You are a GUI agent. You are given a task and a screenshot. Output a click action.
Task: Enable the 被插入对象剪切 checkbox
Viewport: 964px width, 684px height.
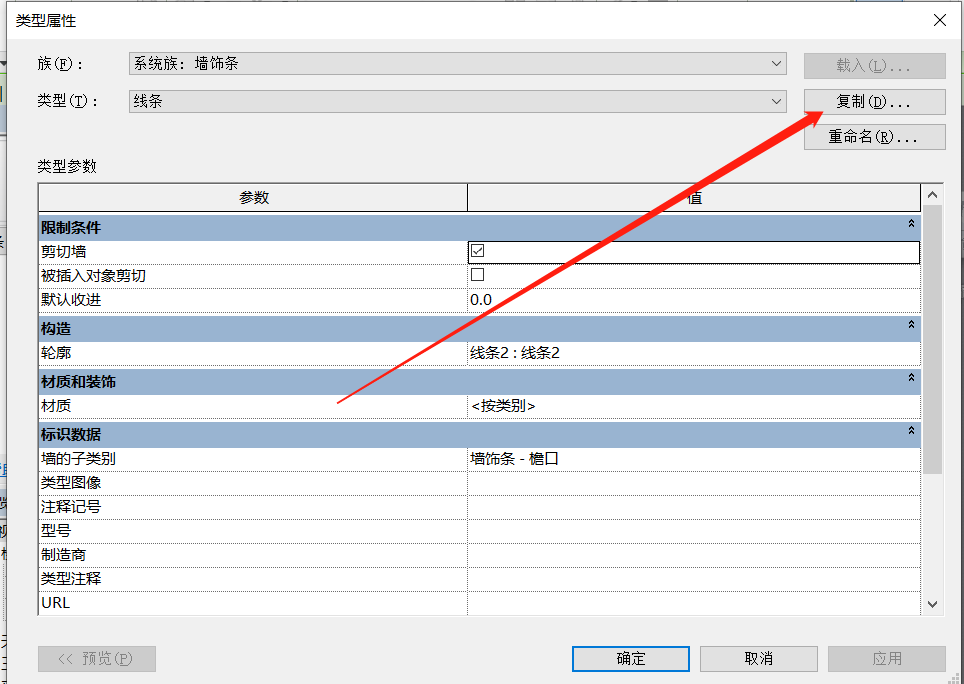point(477,275)
